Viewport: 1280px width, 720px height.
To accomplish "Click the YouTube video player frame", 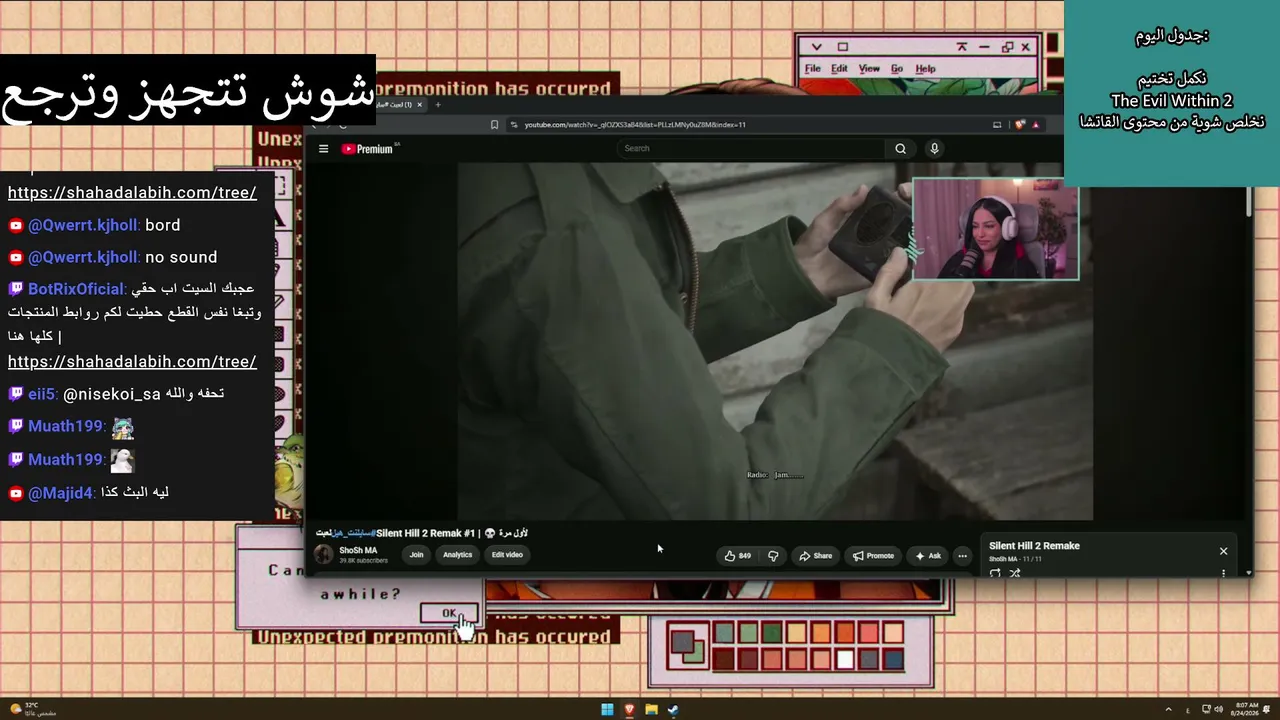I will 775,341.
